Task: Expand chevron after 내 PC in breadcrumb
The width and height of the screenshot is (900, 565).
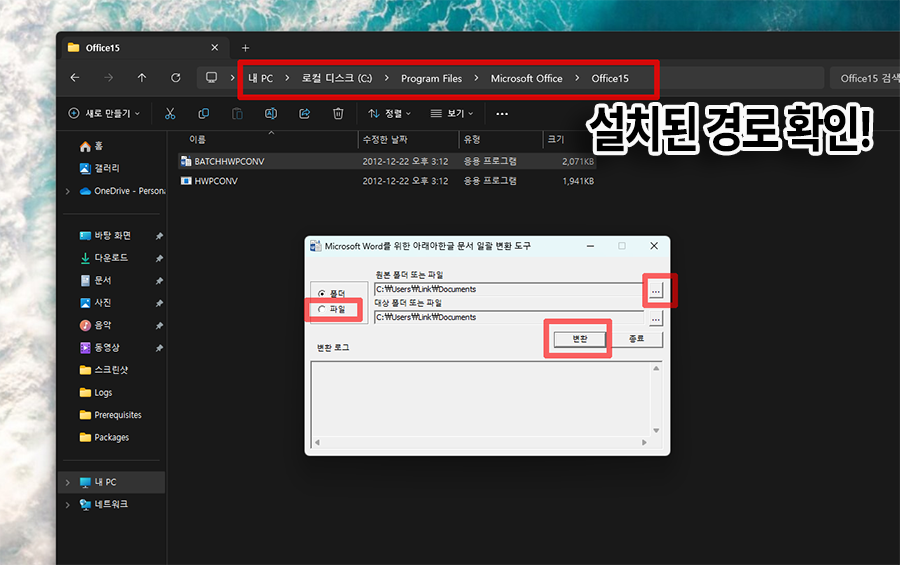Action: (x=287, y=78)
